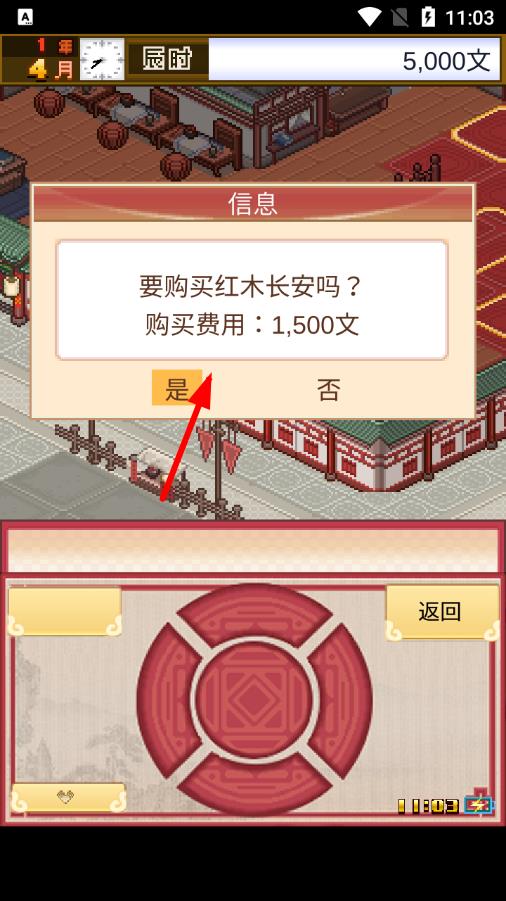Tap the analog clock icon

102,60
